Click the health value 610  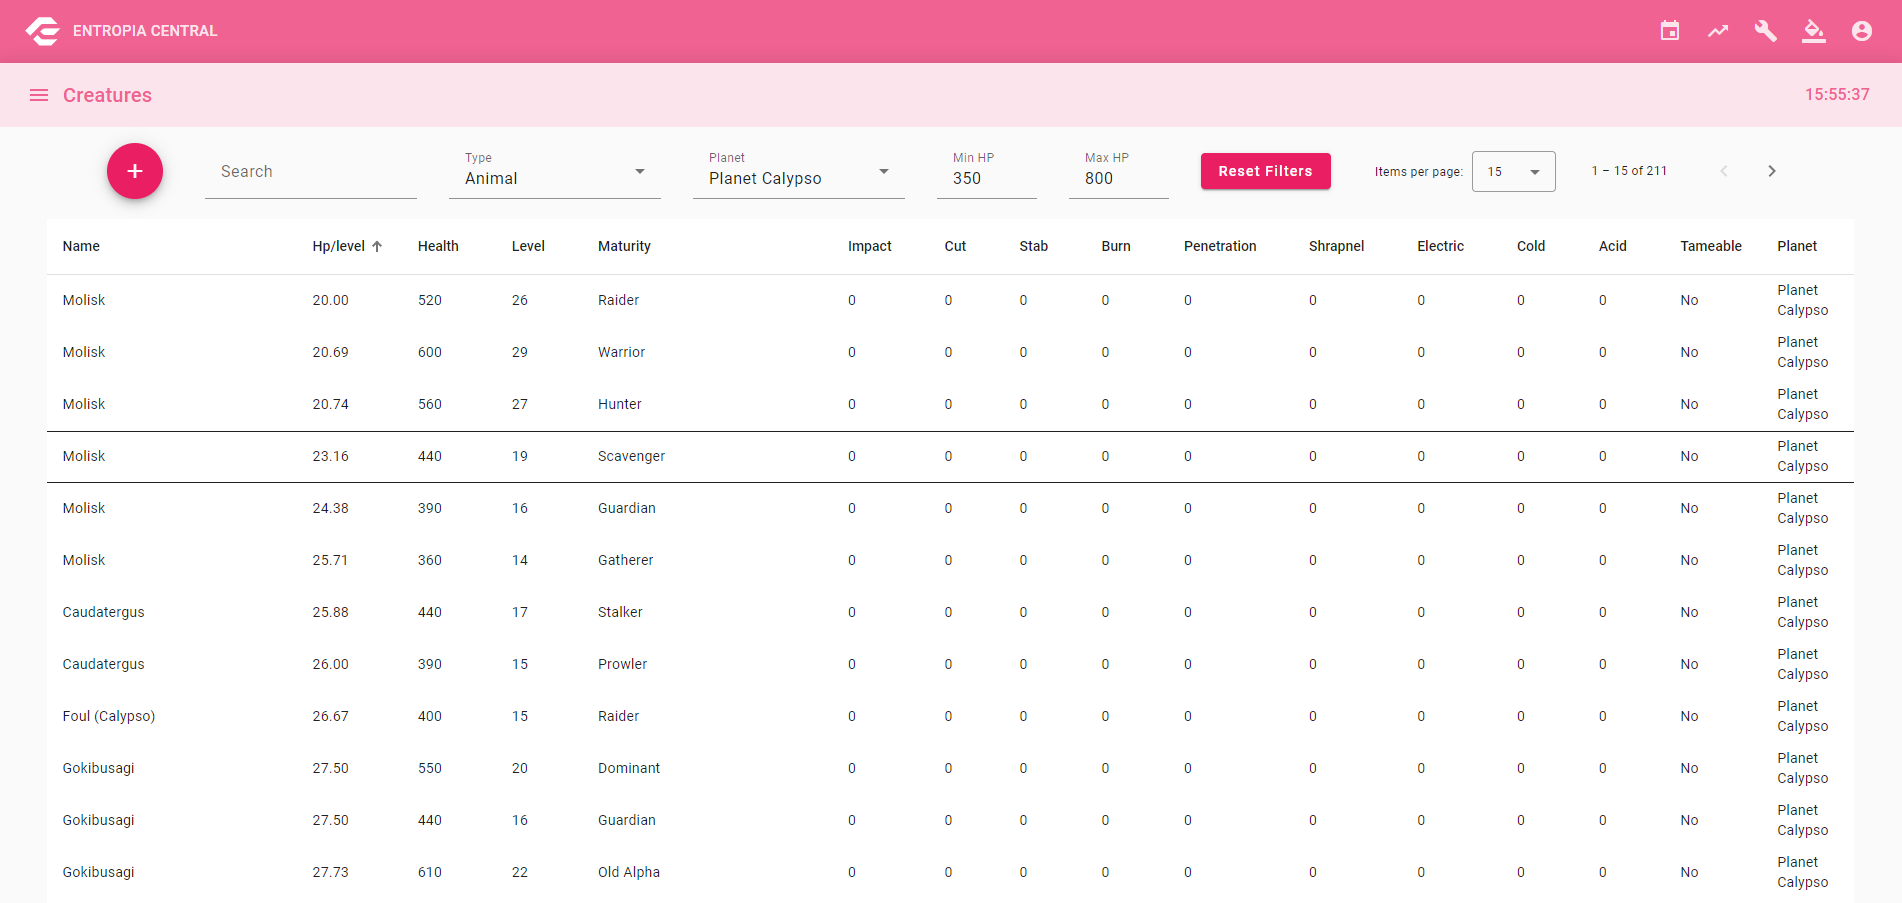pyautogui.click(x=430, y=872)
